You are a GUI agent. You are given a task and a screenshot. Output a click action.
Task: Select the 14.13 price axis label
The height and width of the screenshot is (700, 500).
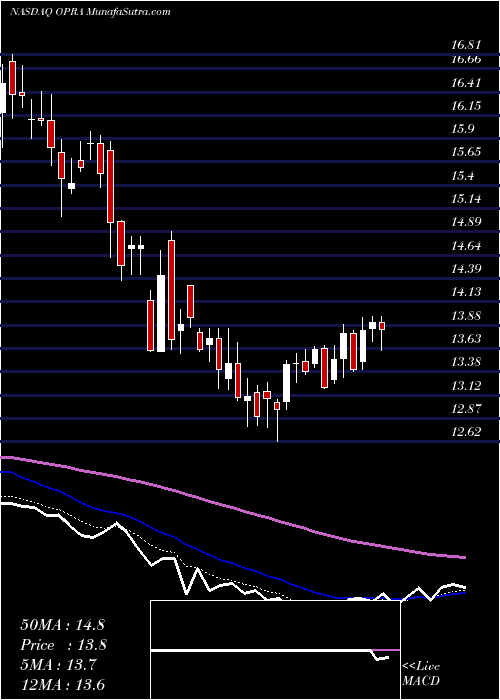(x=466, y=292)
